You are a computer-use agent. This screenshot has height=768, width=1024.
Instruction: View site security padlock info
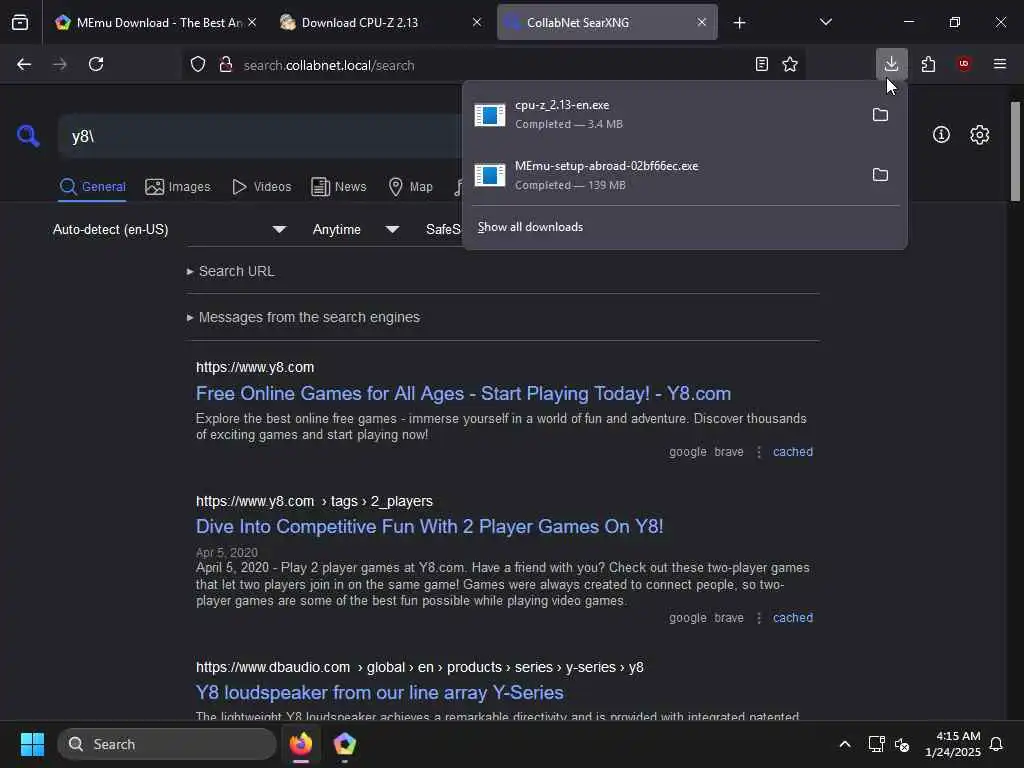click(x=226, y=64)
